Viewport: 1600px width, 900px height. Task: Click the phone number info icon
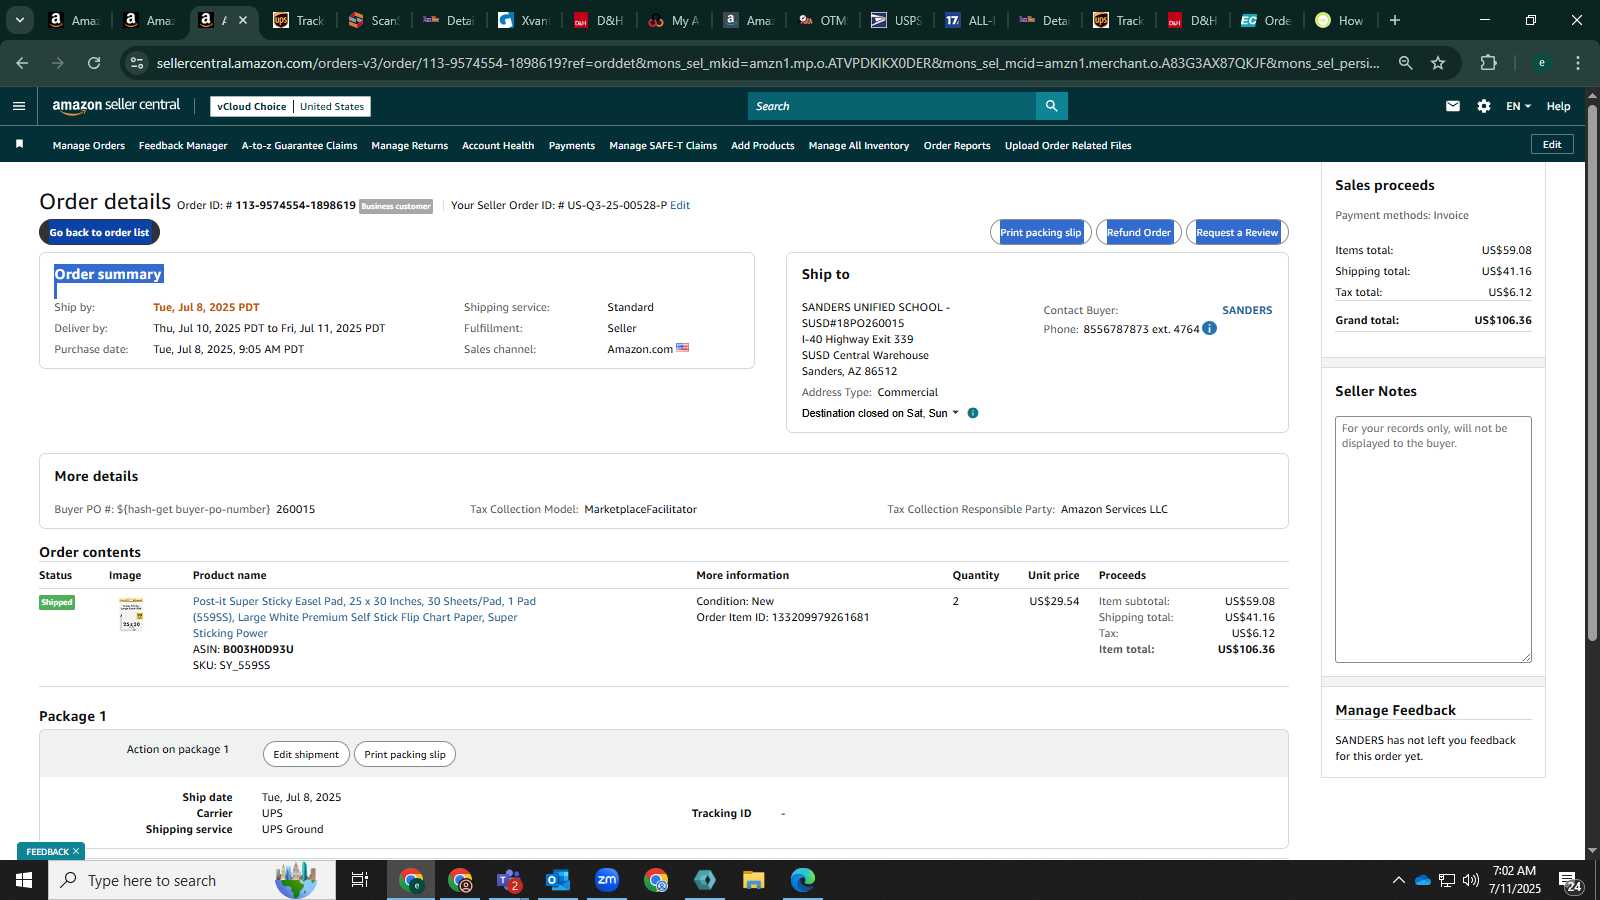pos(1209,328)
